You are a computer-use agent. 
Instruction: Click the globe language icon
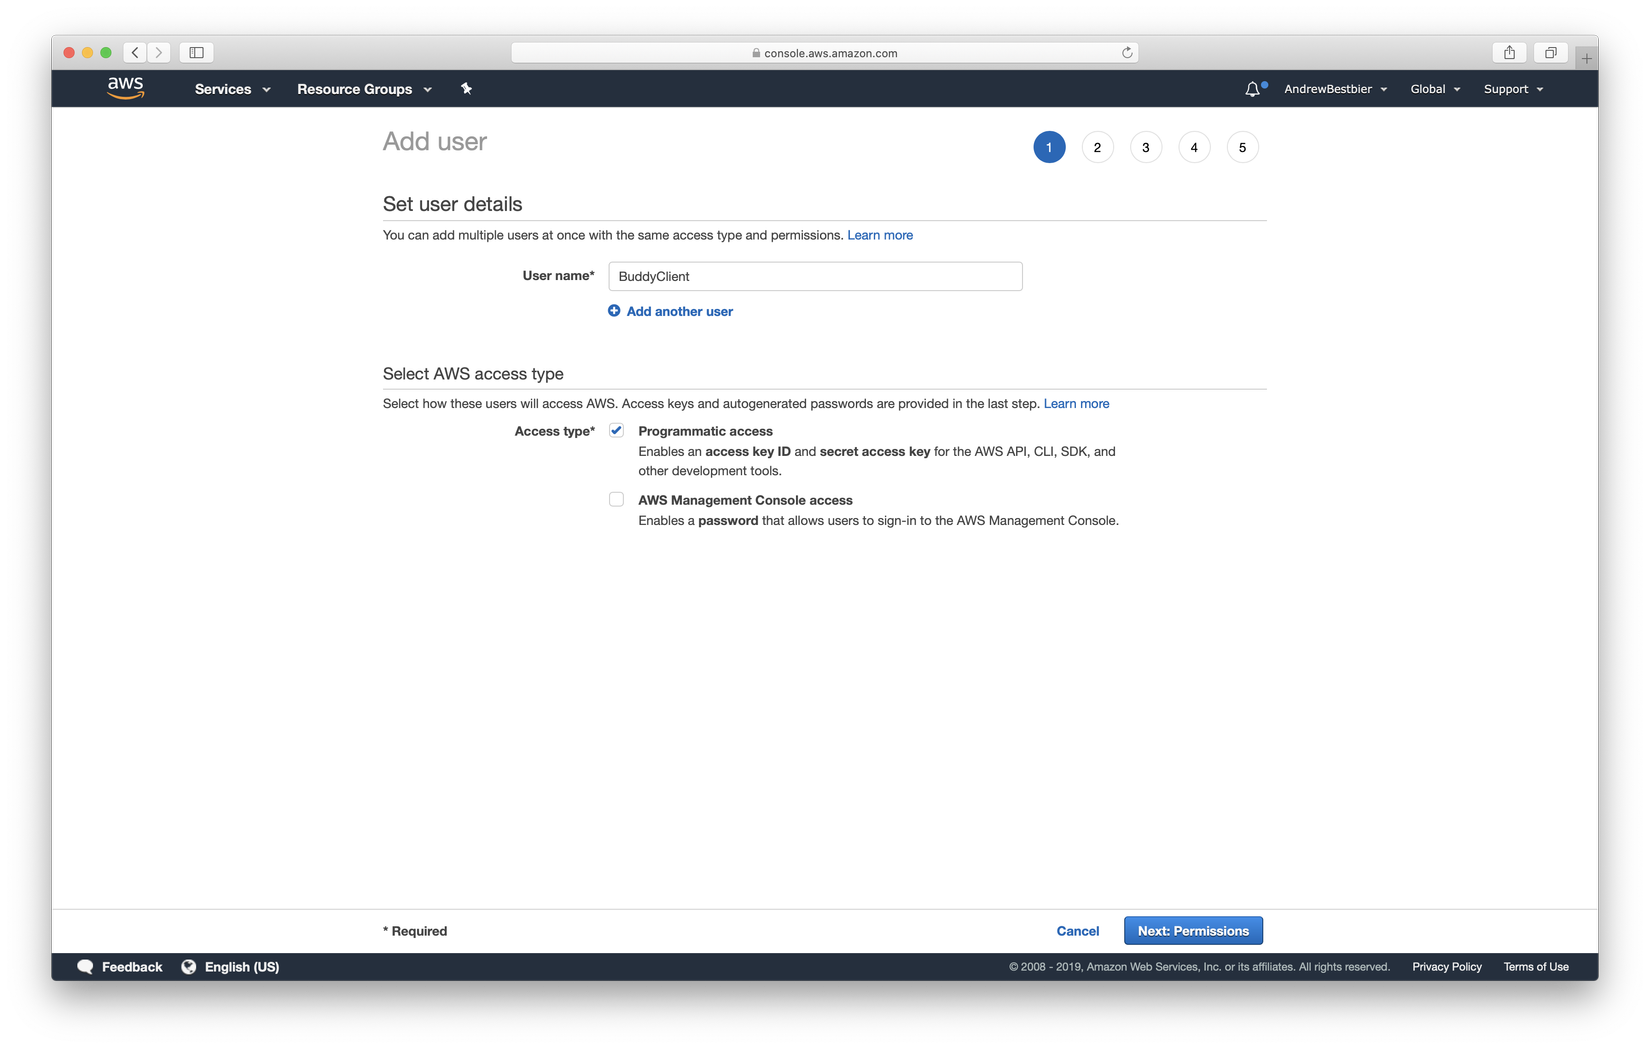pos(189,967)
